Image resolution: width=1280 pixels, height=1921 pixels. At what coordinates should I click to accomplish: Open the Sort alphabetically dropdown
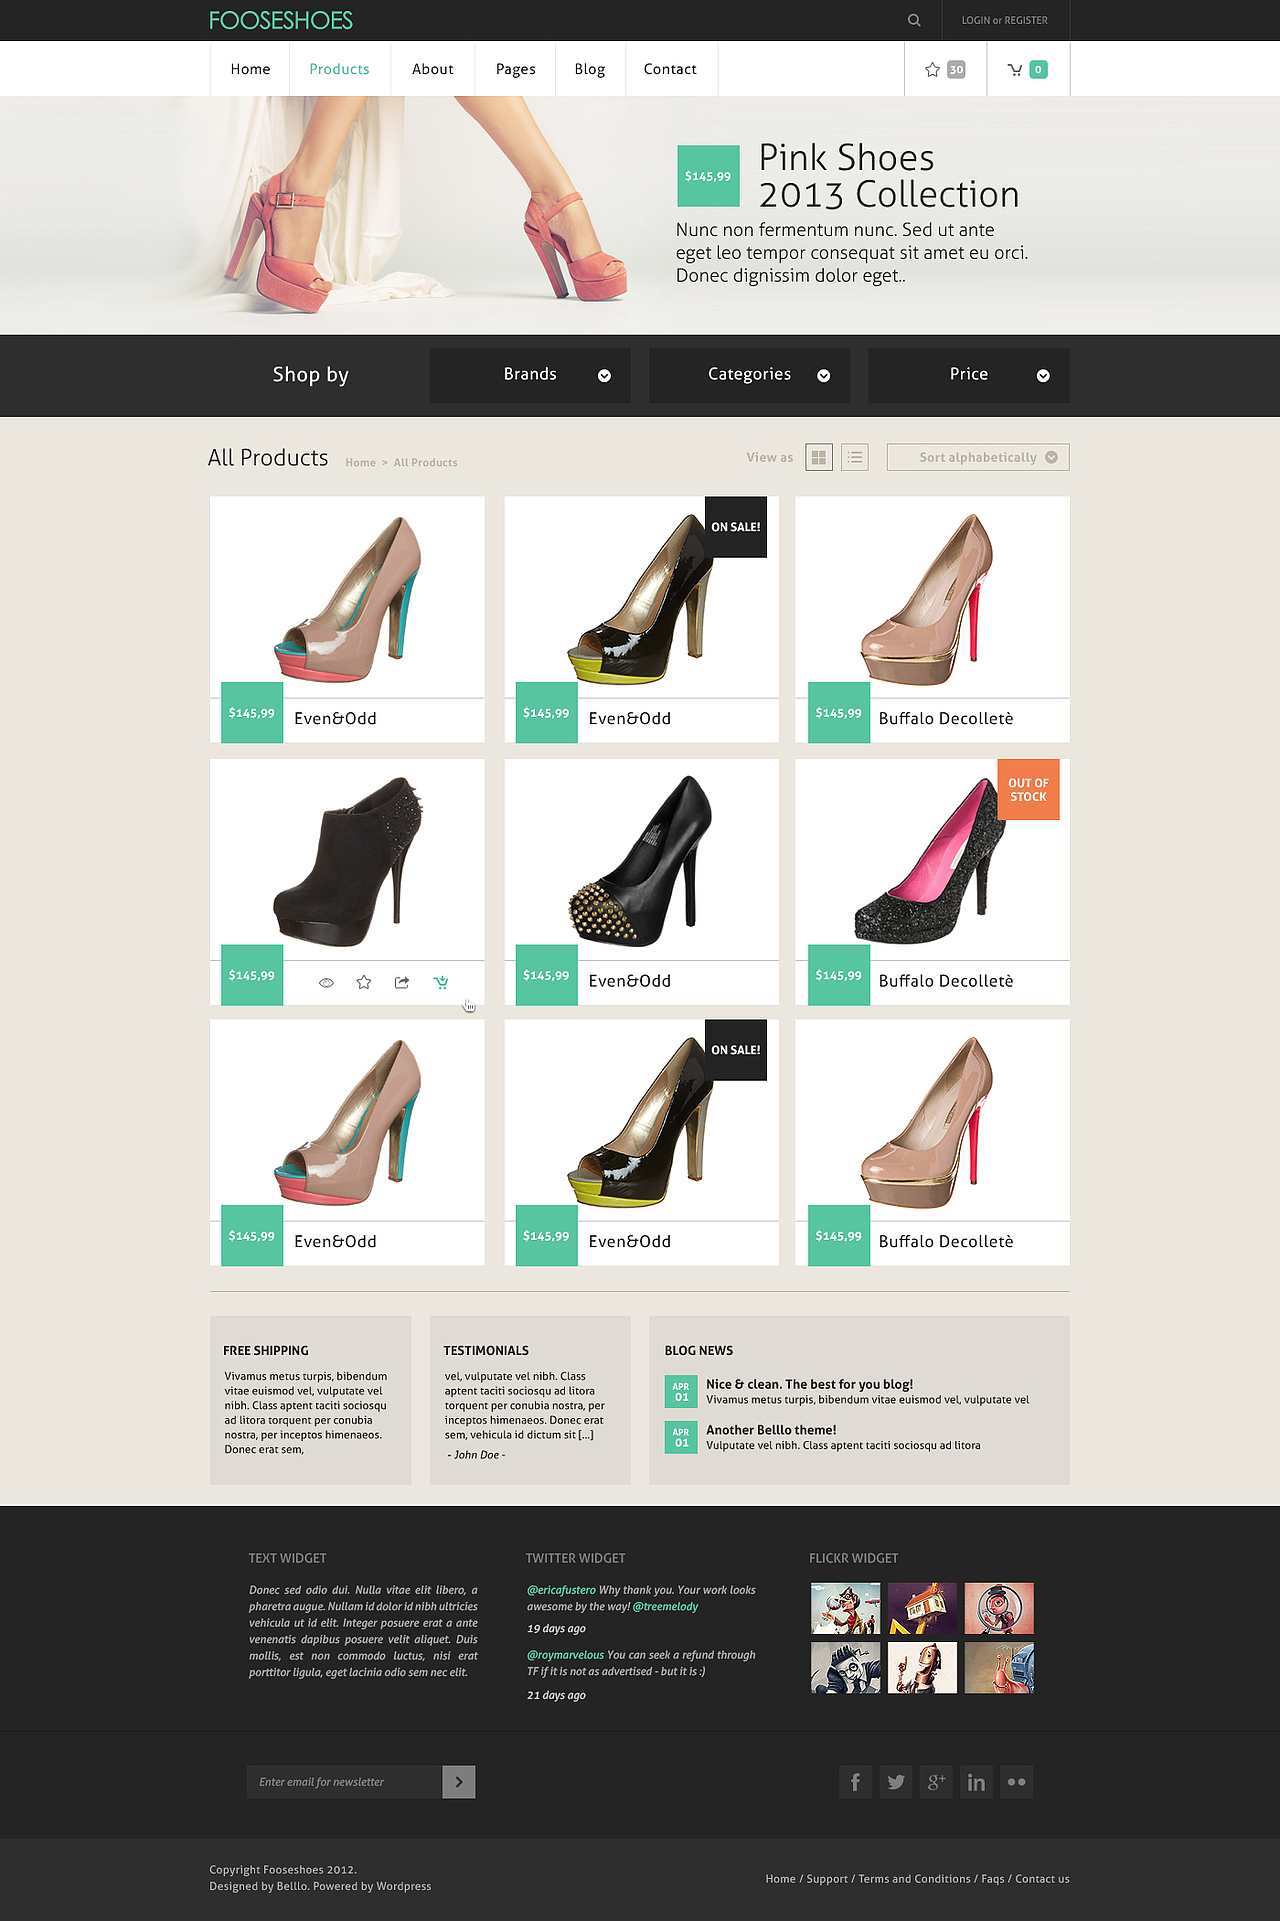coord(978,457)
